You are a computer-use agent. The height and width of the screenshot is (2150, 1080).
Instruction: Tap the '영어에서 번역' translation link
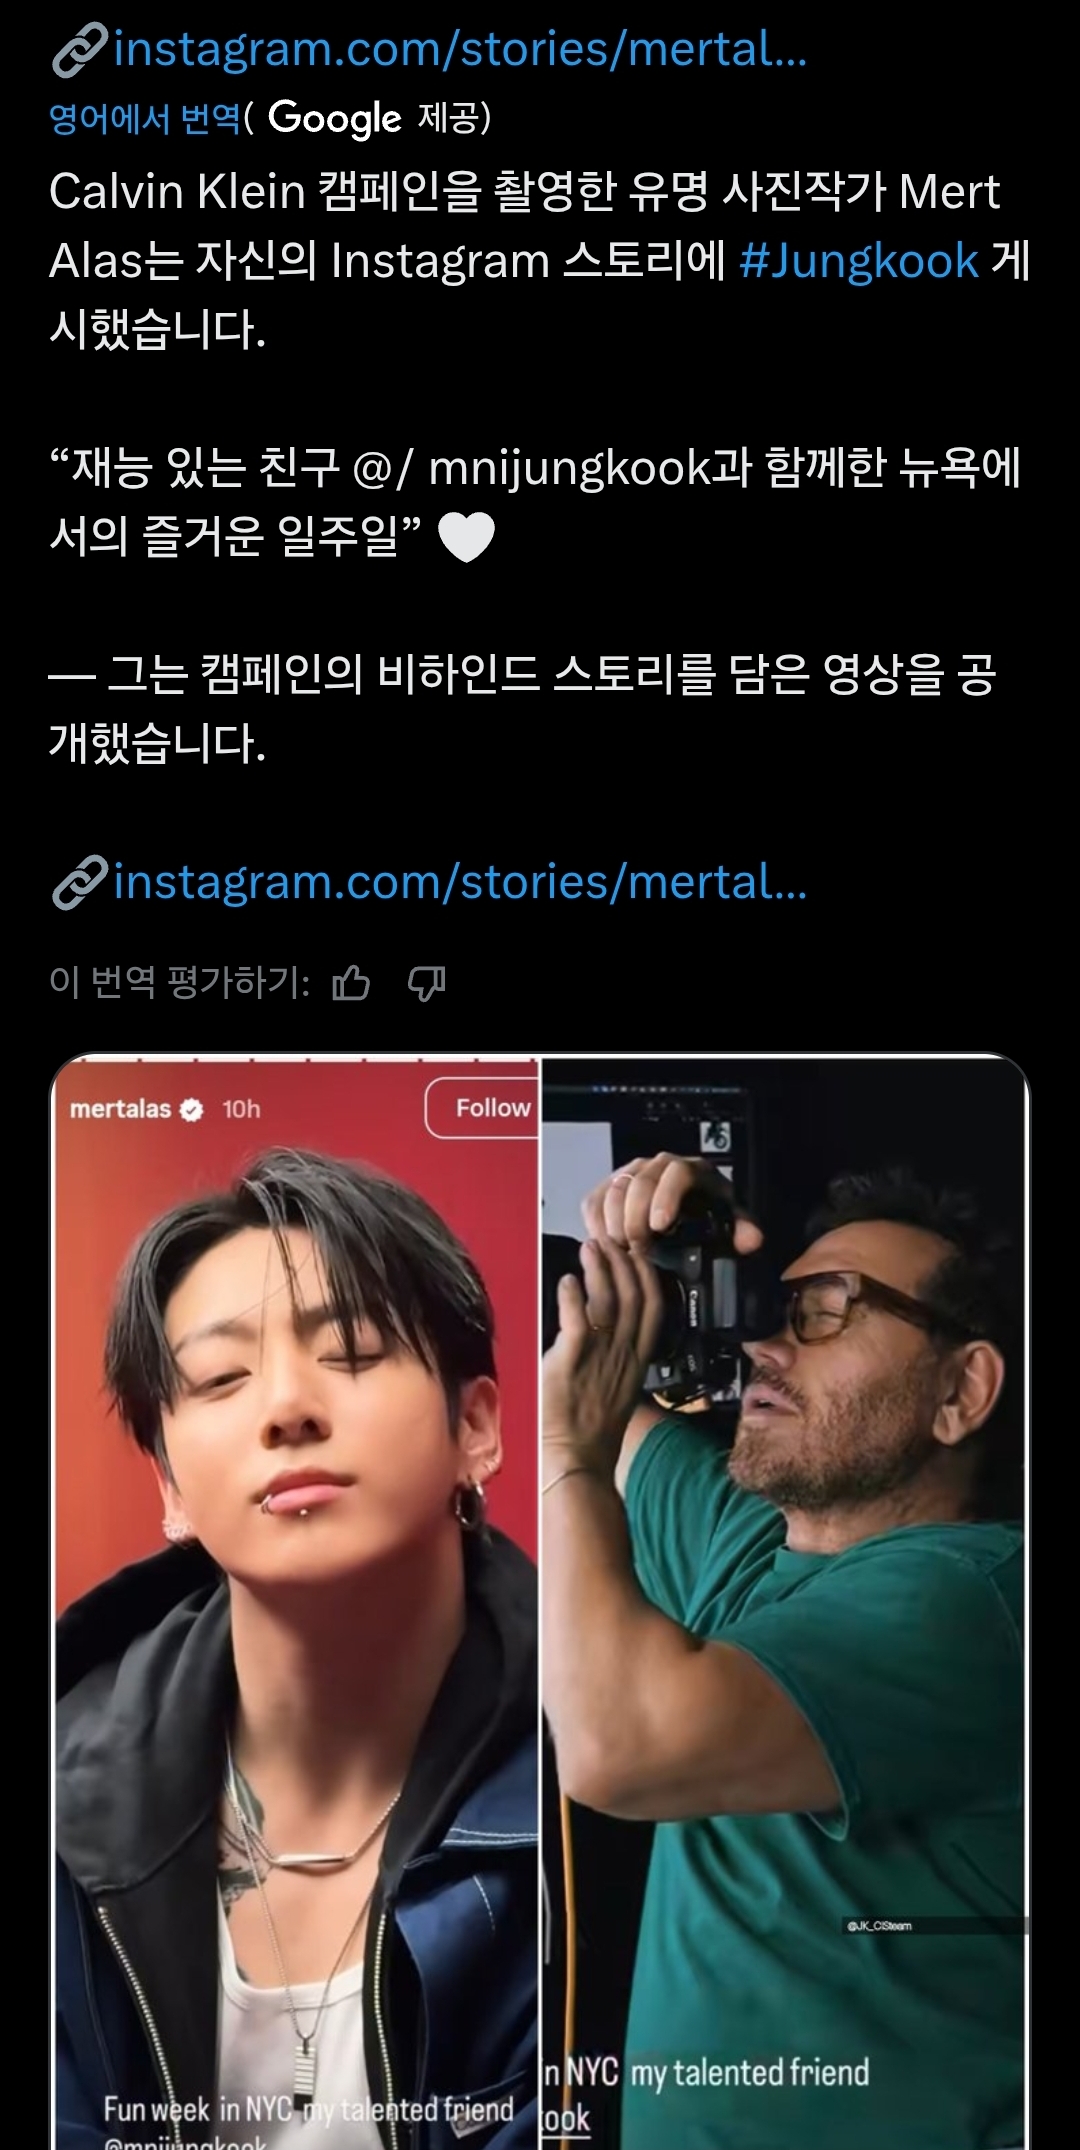[x=145, y=119]
